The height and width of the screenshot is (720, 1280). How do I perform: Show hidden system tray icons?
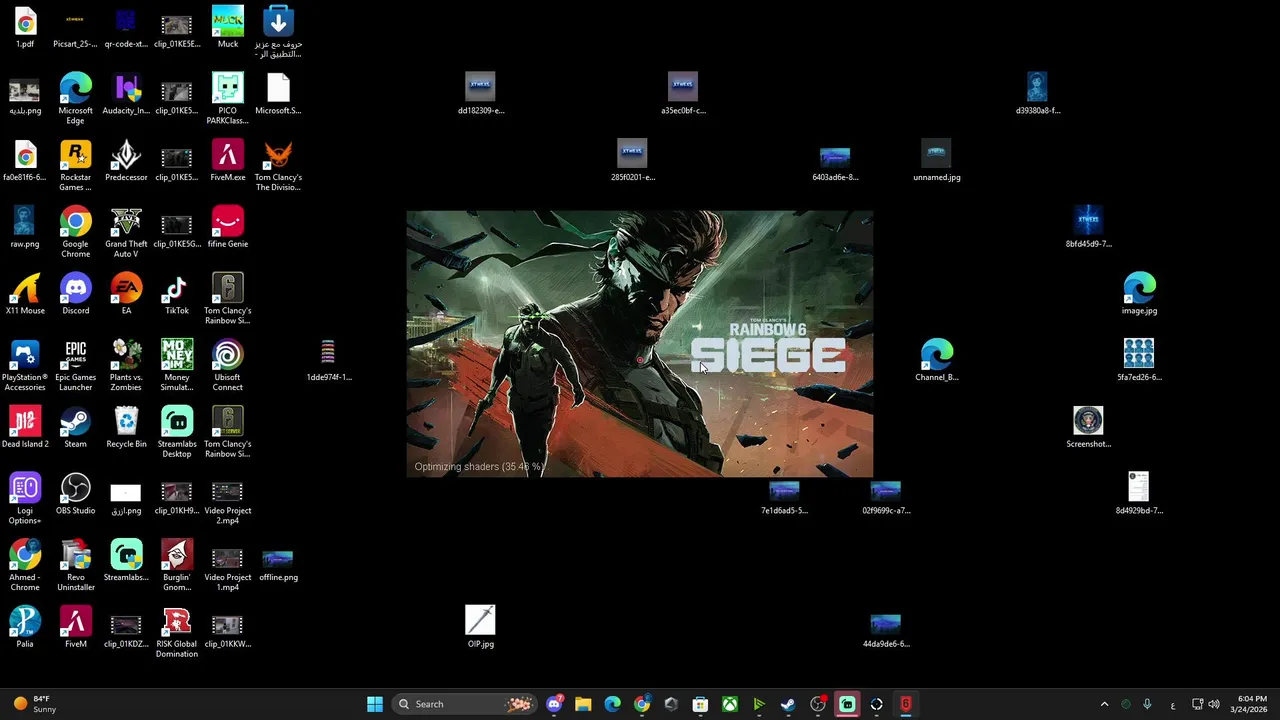coord(1104,704)
